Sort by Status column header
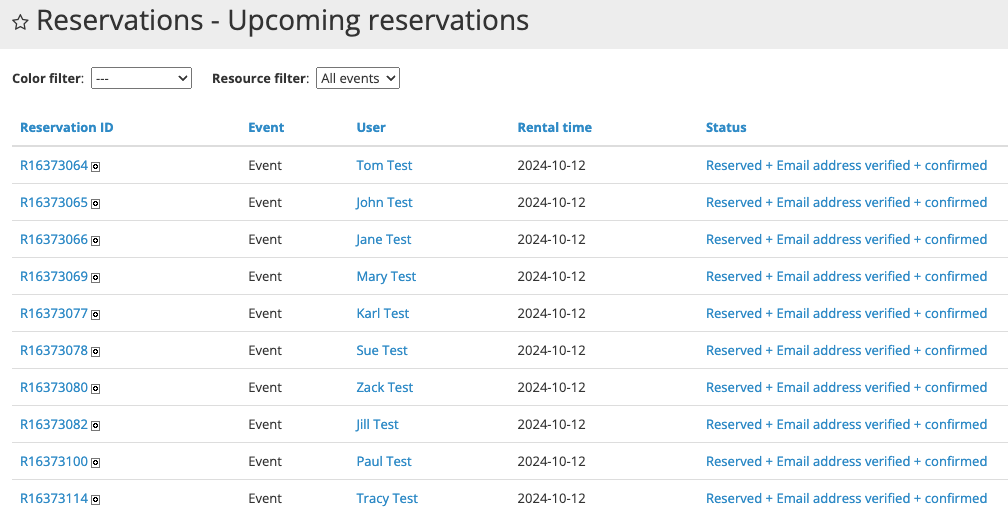Screen dimensions: 1008x526 click(x=726, y=127)
